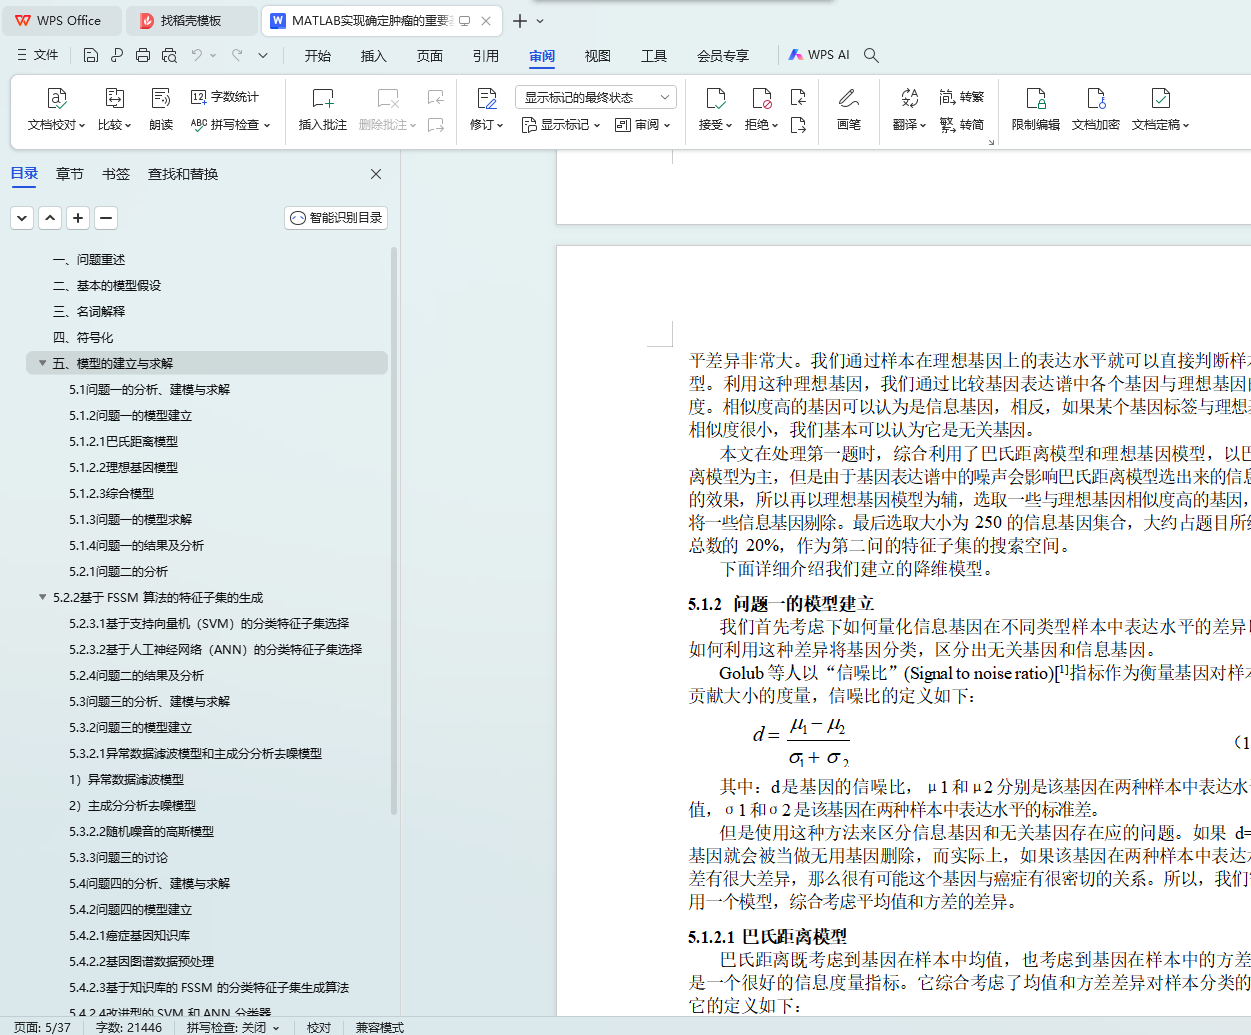This screenshot has width=1251, height=1035.
Task: Open the WPS AI assistant
Action: (819, 55)
